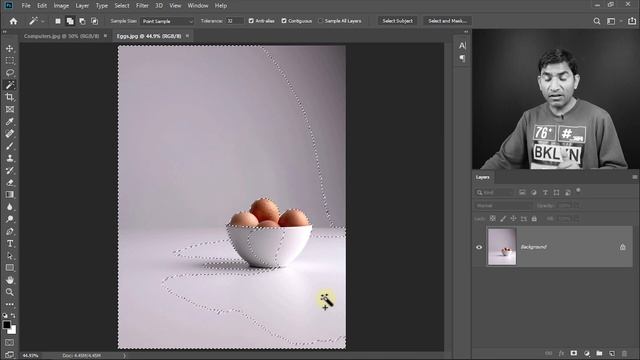Choose Intersect with Selection mode icon
Image resolution: width=640 pixels, height=360 pixels.
coord(94,21)
